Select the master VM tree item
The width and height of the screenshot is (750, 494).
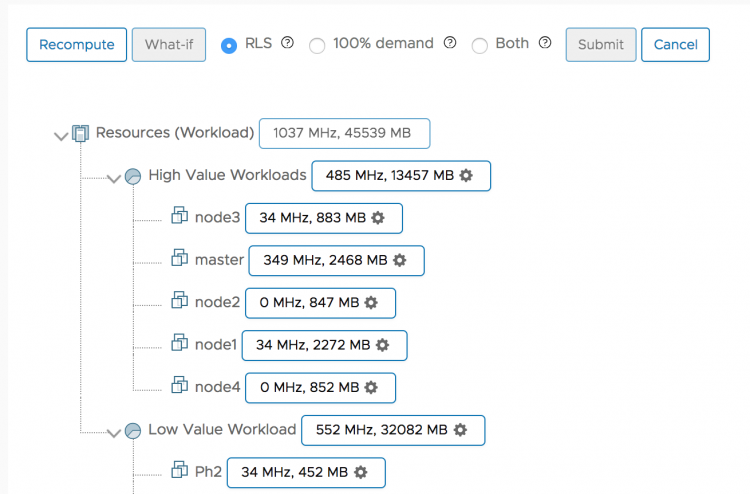point(219,260)
